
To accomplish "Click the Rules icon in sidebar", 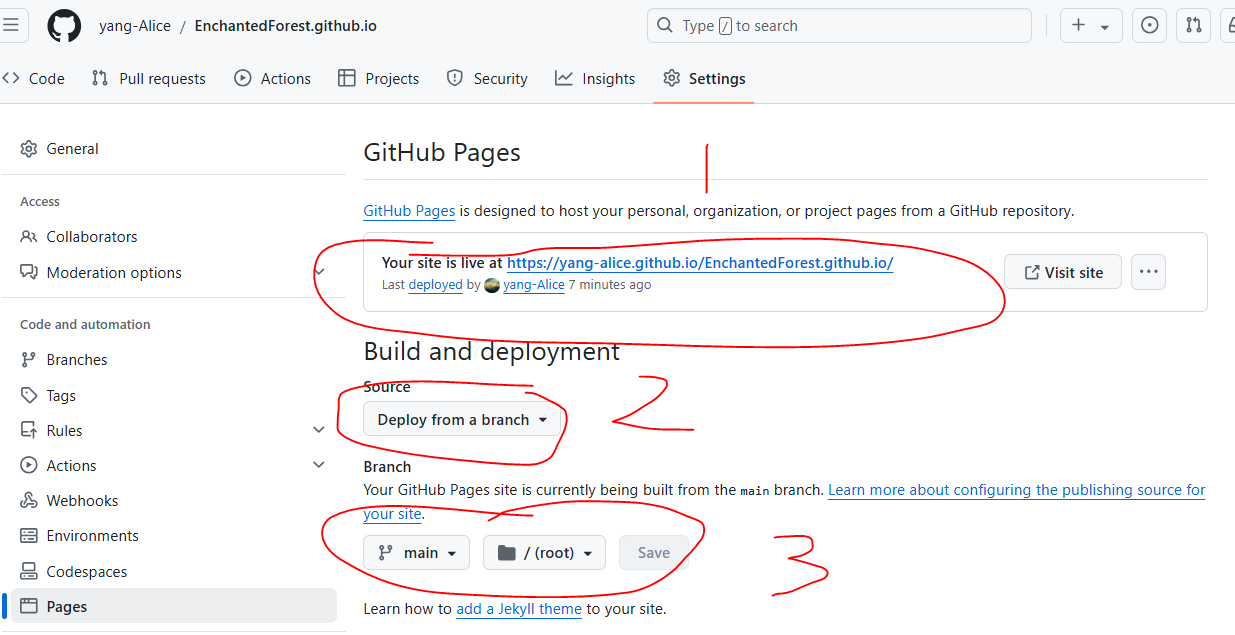I will point(28,431).
